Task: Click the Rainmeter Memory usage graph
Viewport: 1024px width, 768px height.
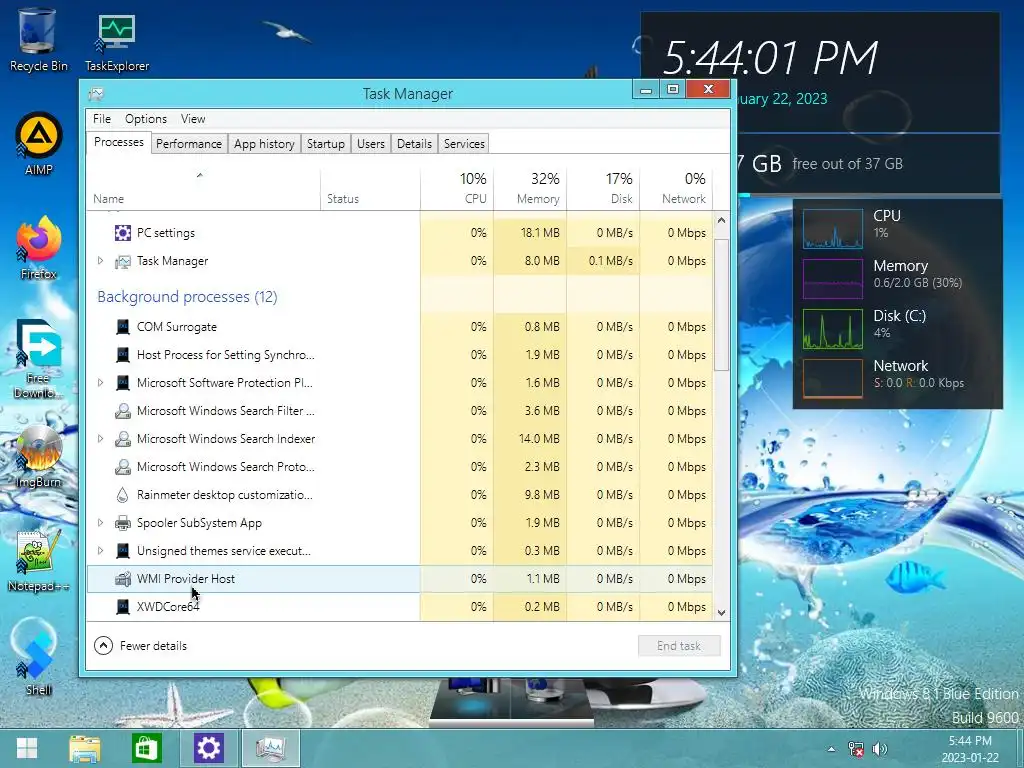Action: 833,279
